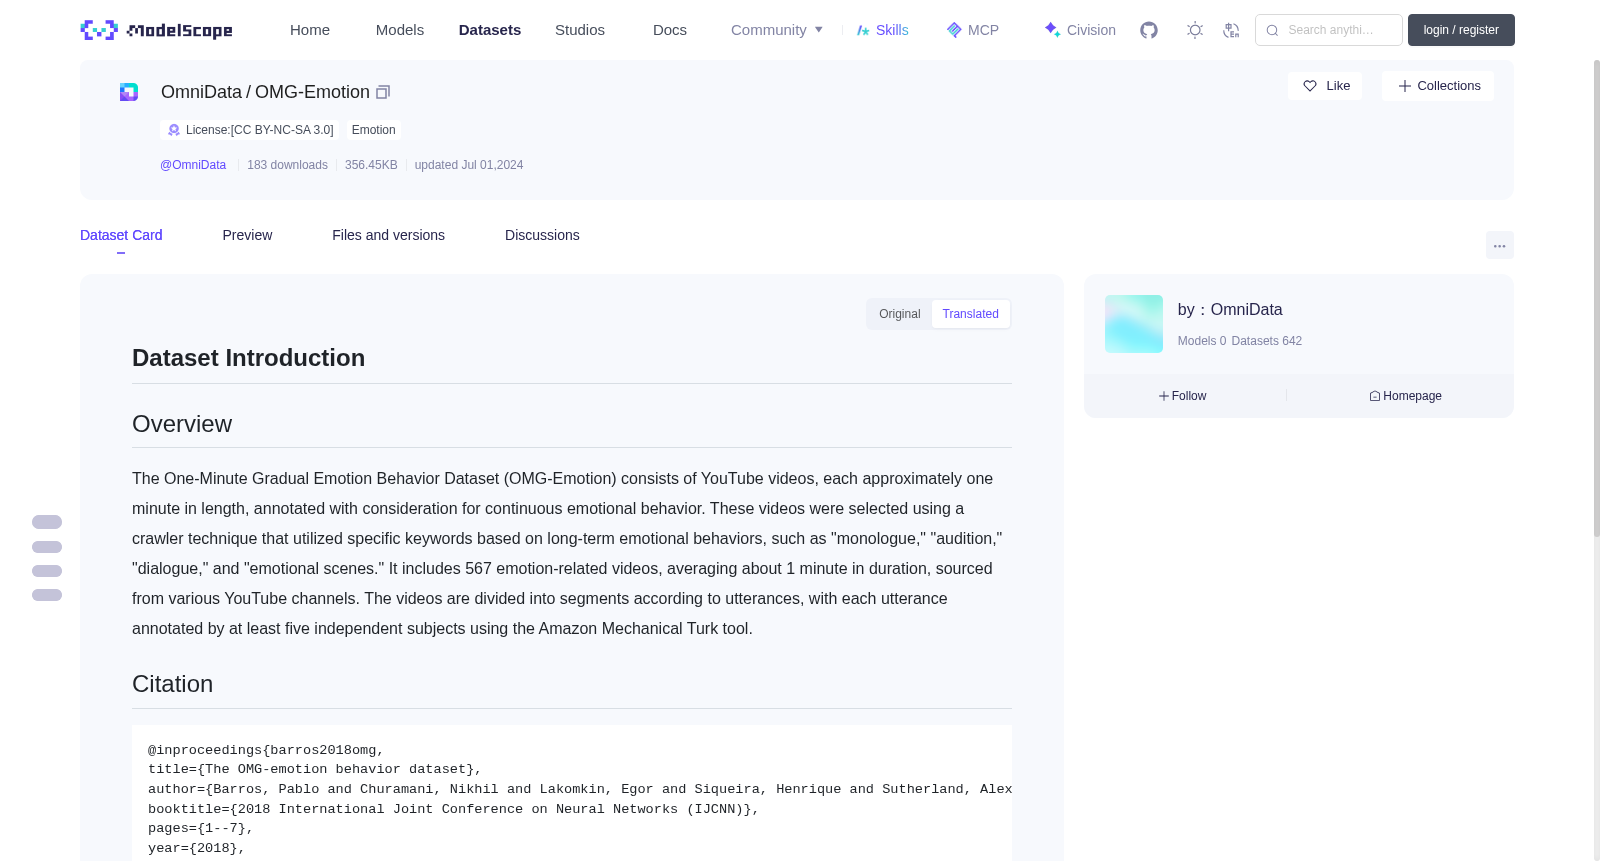The height and width of the screenshot is (861, 1600).
Task: Switch site language with the globe icon
Action: pyautogui.click(x=1231, y=30)
